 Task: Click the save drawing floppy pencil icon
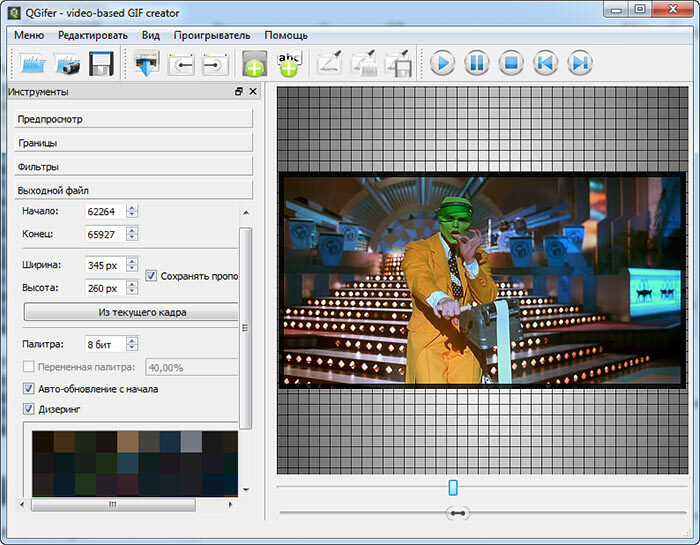point(398,63)
